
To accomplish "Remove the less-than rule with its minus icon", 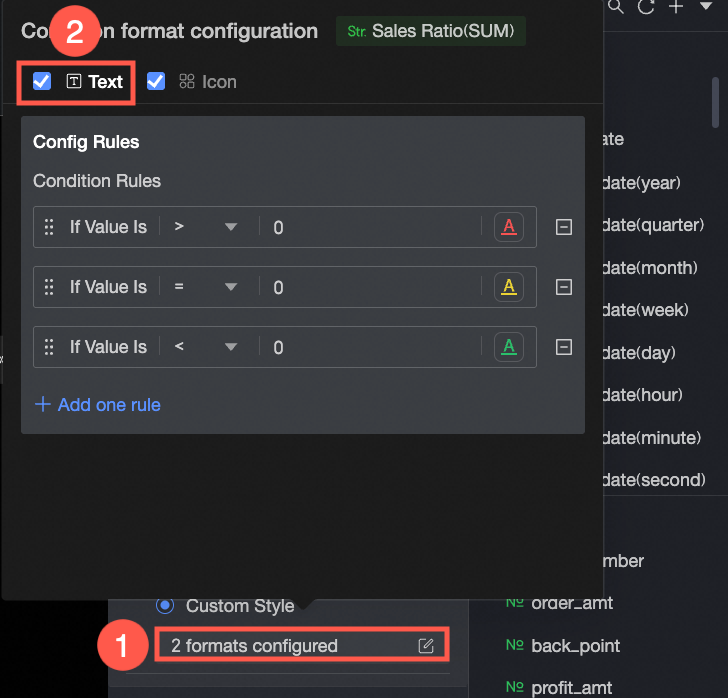I will pos(564,347).
